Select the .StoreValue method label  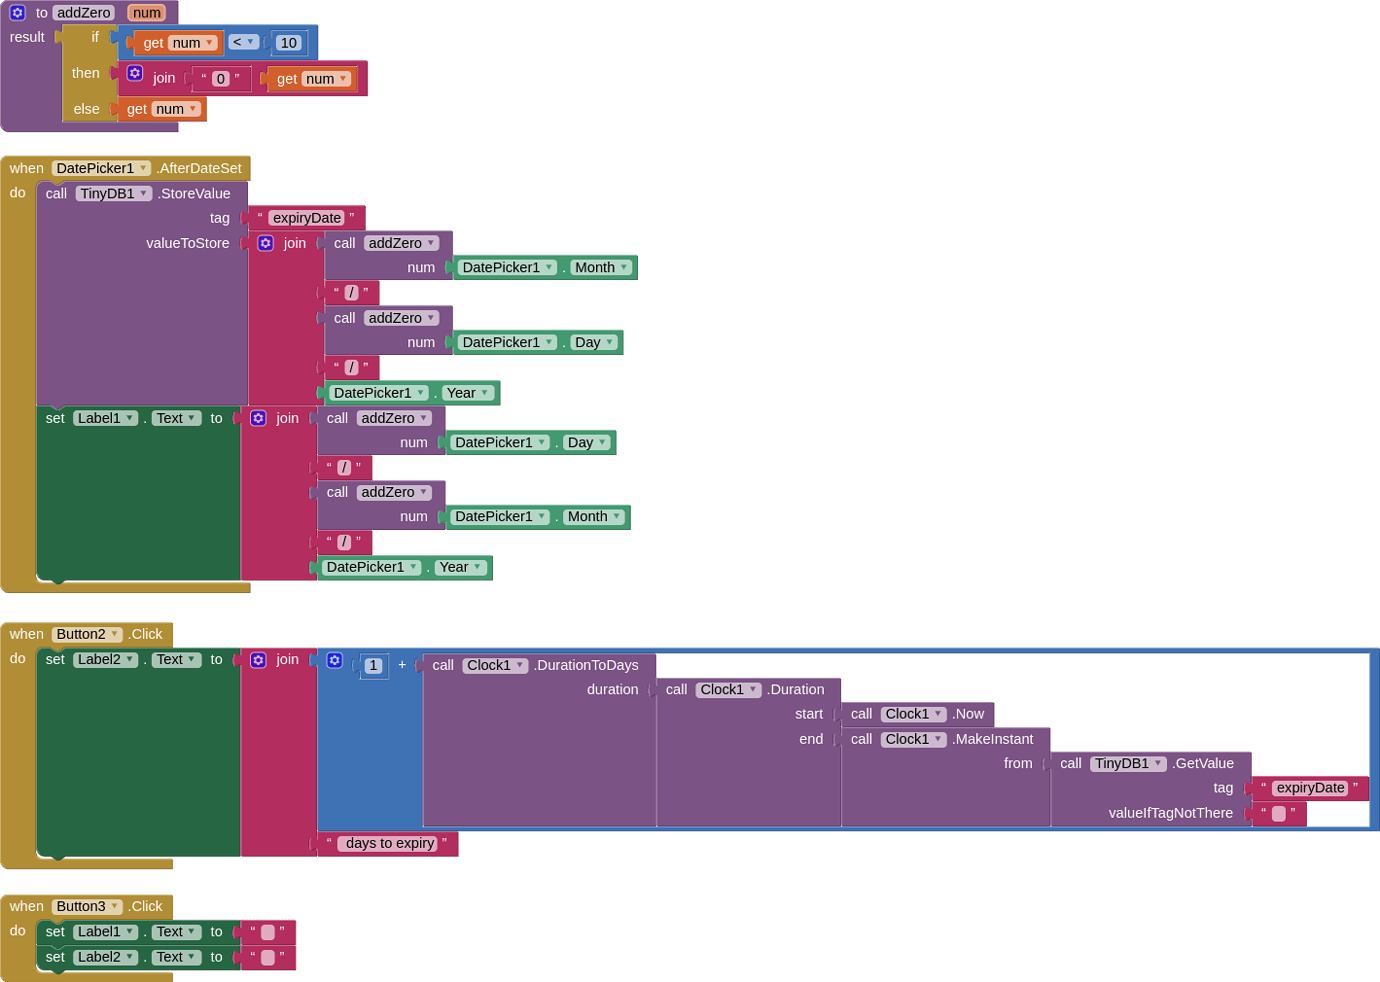click(x=194, y=194)
